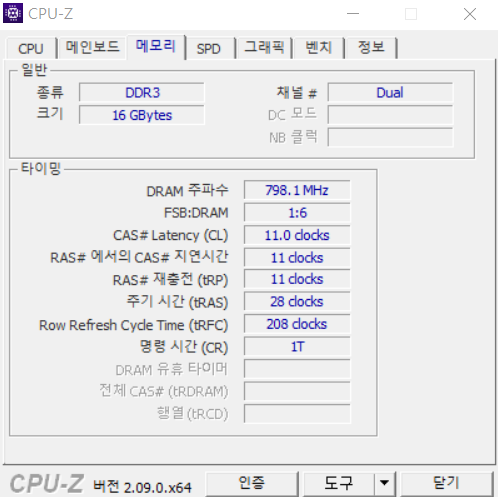Click the 주기 시간 (tRAS) label
498x497 pixels.
[x=177, y=302]
